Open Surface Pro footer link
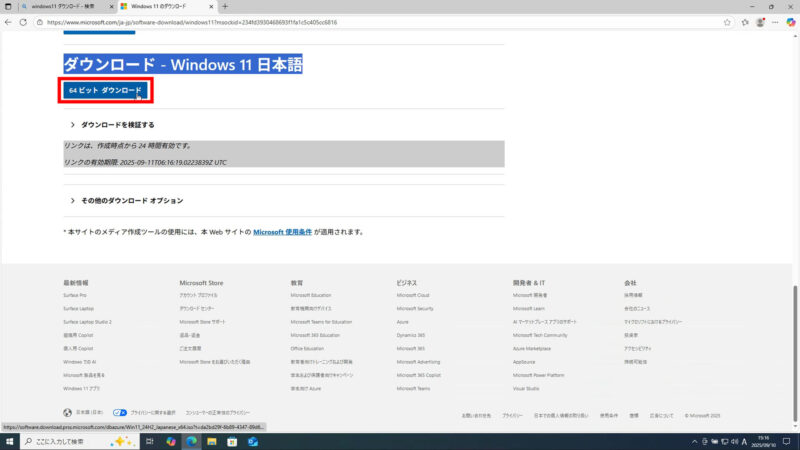The height and width of the screenshot is (450, 800). click(x=75, y=295)
